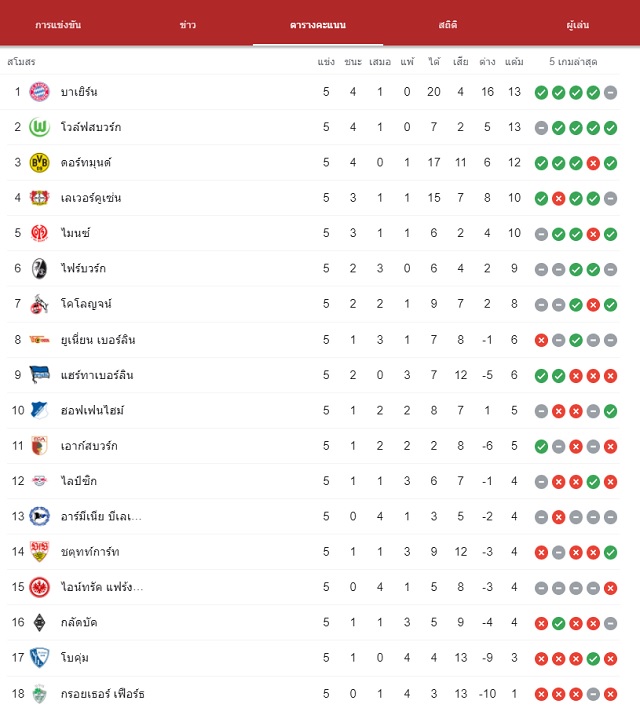Click the 5 เกมล่าสุด column header

573,62
